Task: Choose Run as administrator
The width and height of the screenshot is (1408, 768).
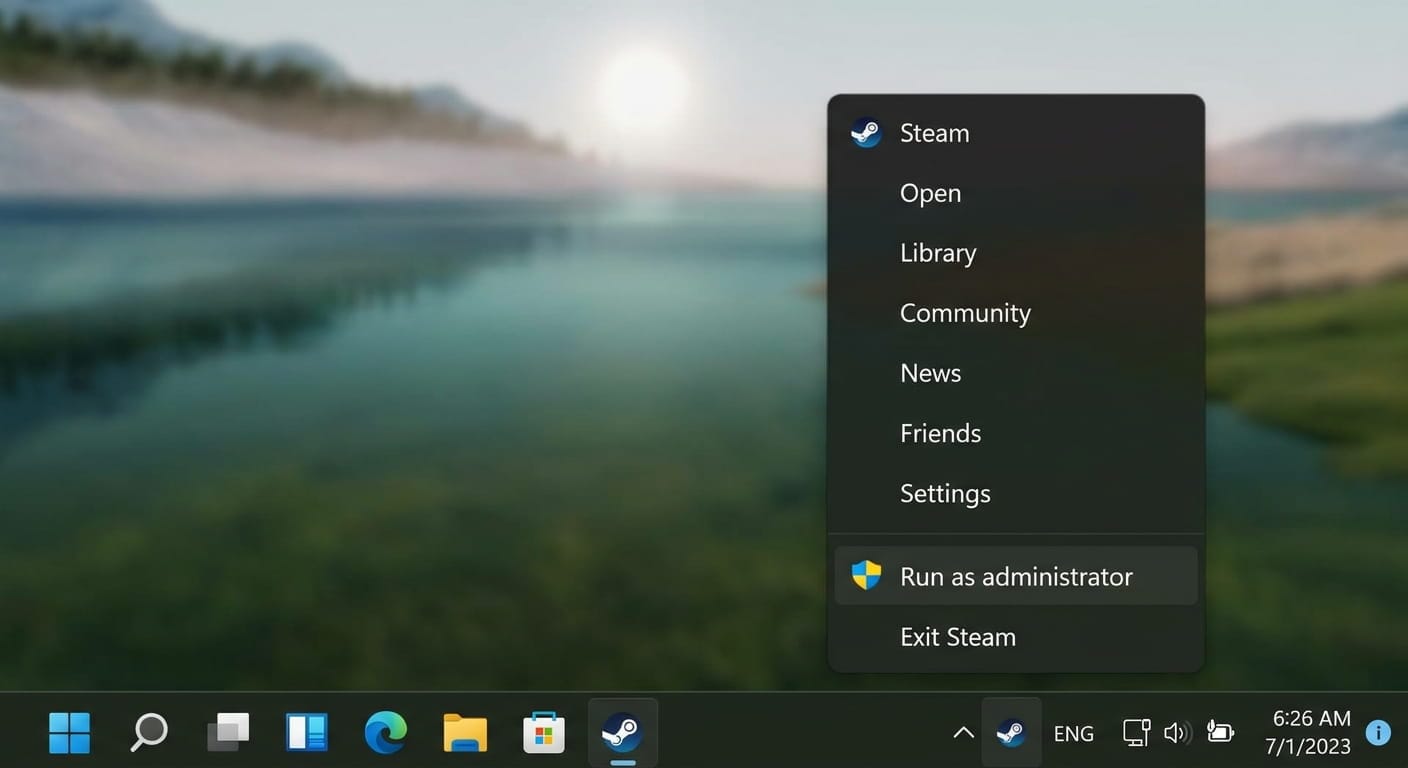Action: (1016, 576)
